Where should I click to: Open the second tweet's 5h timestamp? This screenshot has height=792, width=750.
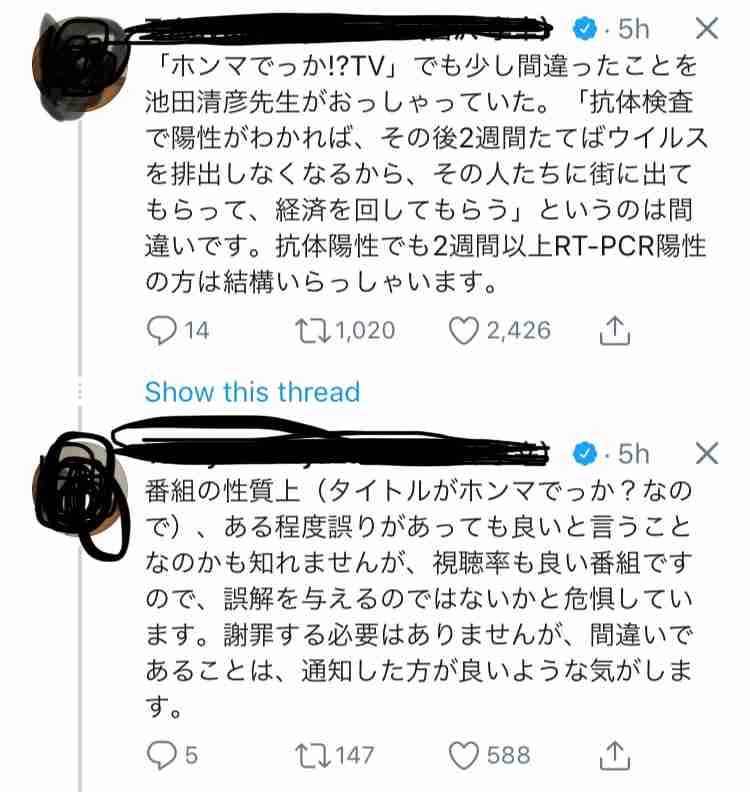632,454
